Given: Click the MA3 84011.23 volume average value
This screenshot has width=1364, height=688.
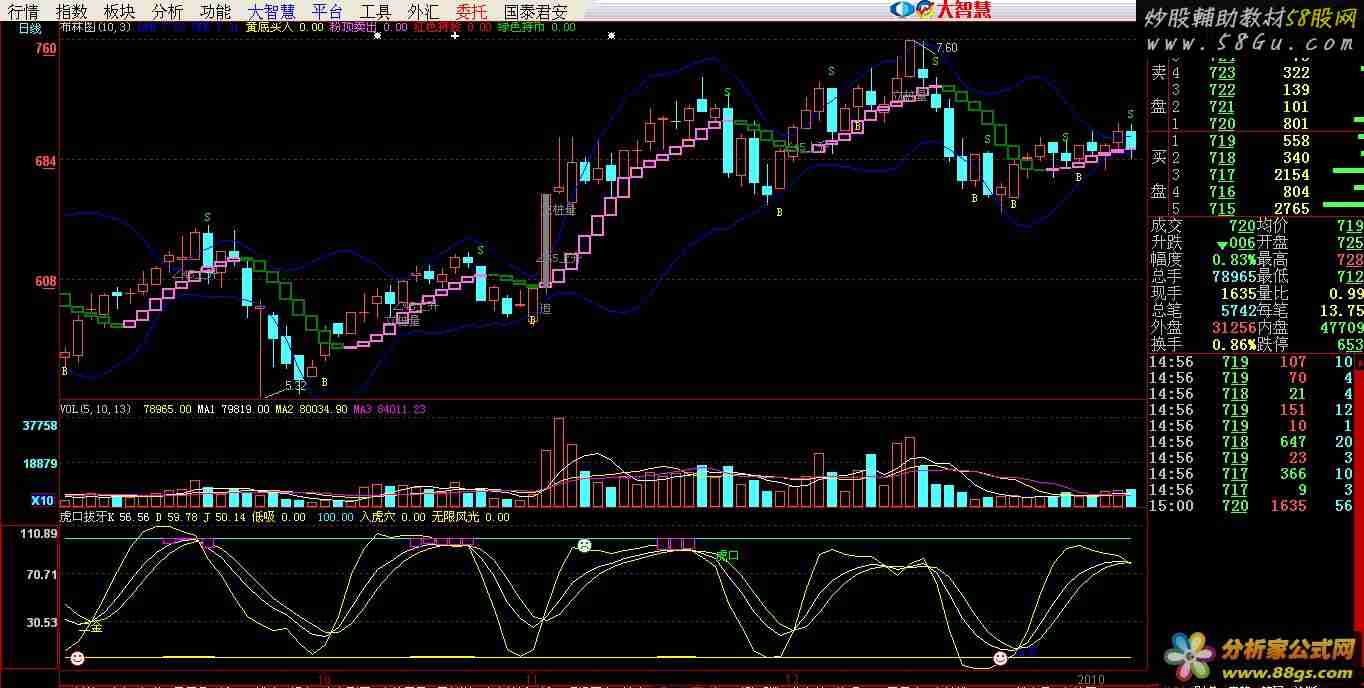Looking at the screenshot, I should coord(390,409).
